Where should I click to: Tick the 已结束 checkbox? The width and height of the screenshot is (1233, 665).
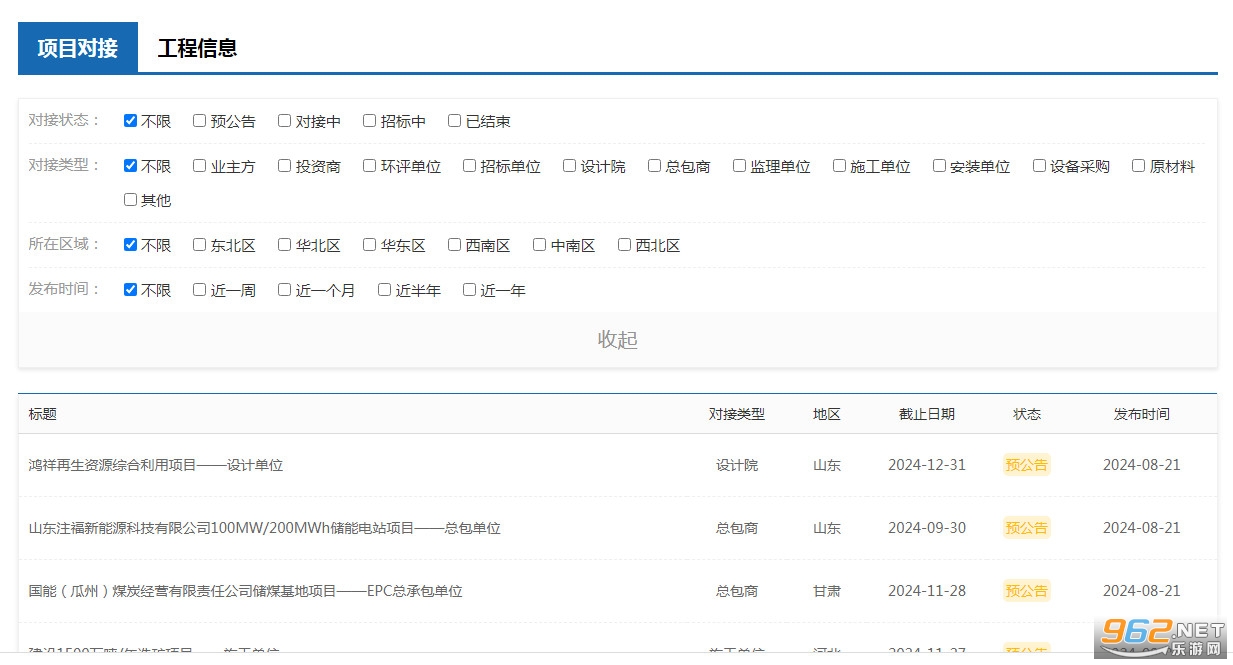[455, 121]
